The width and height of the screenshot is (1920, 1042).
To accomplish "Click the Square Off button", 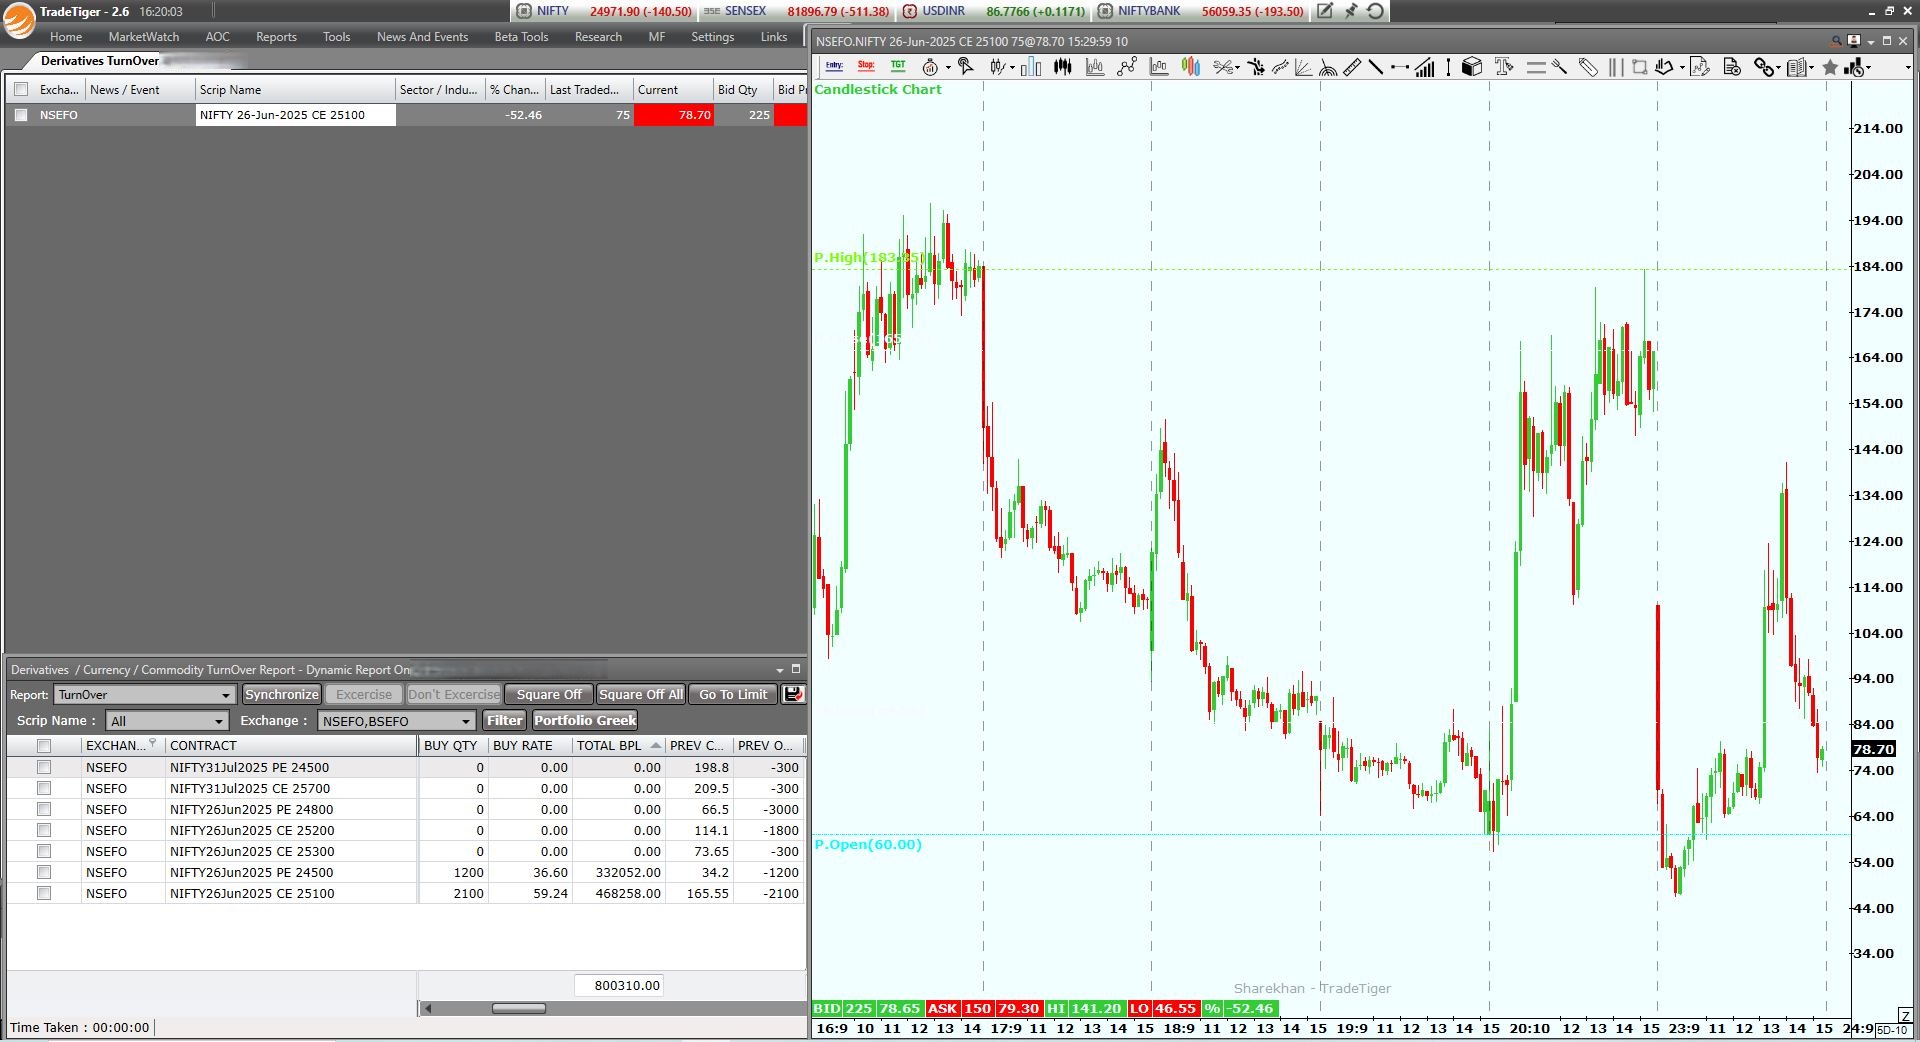I will click(x=549, y=694).
